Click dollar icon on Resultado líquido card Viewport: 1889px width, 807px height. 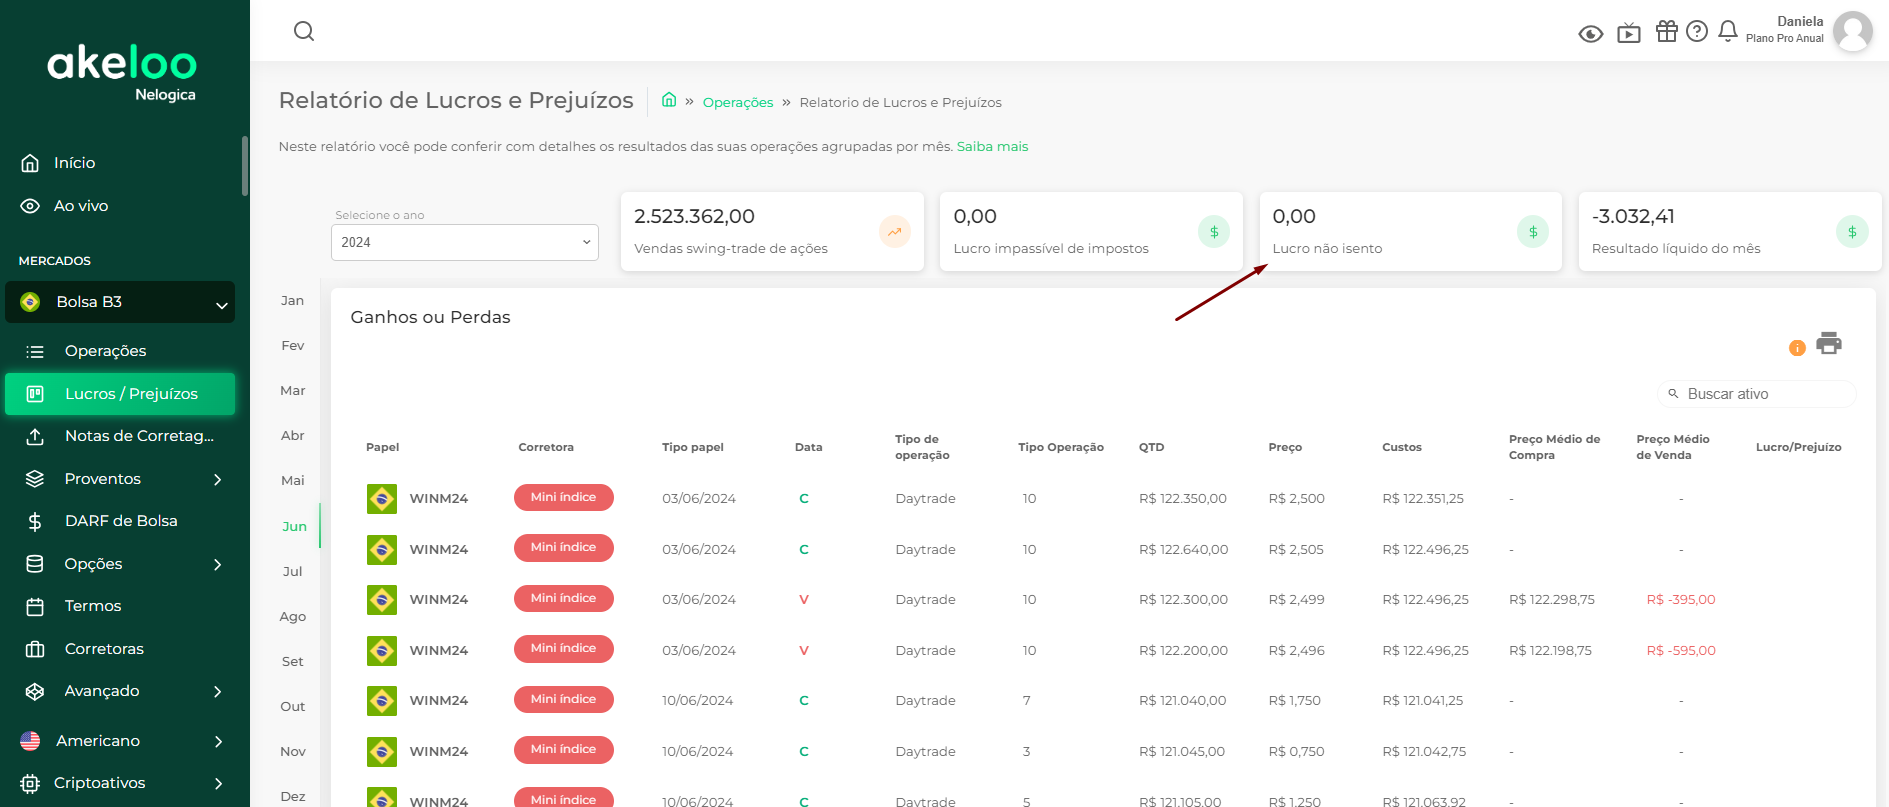point(1852,232)
